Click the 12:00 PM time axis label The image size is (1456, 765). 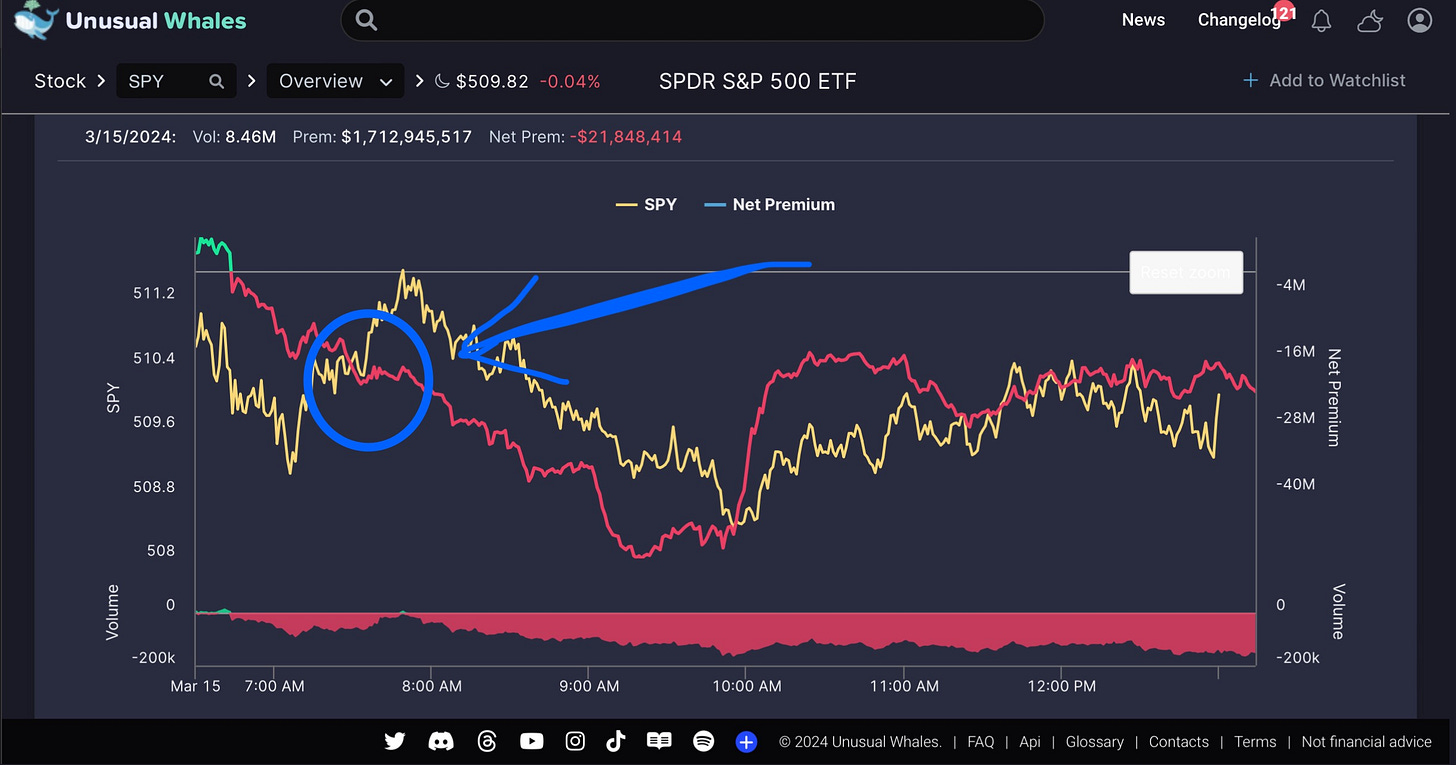(x=1061, y=686)
